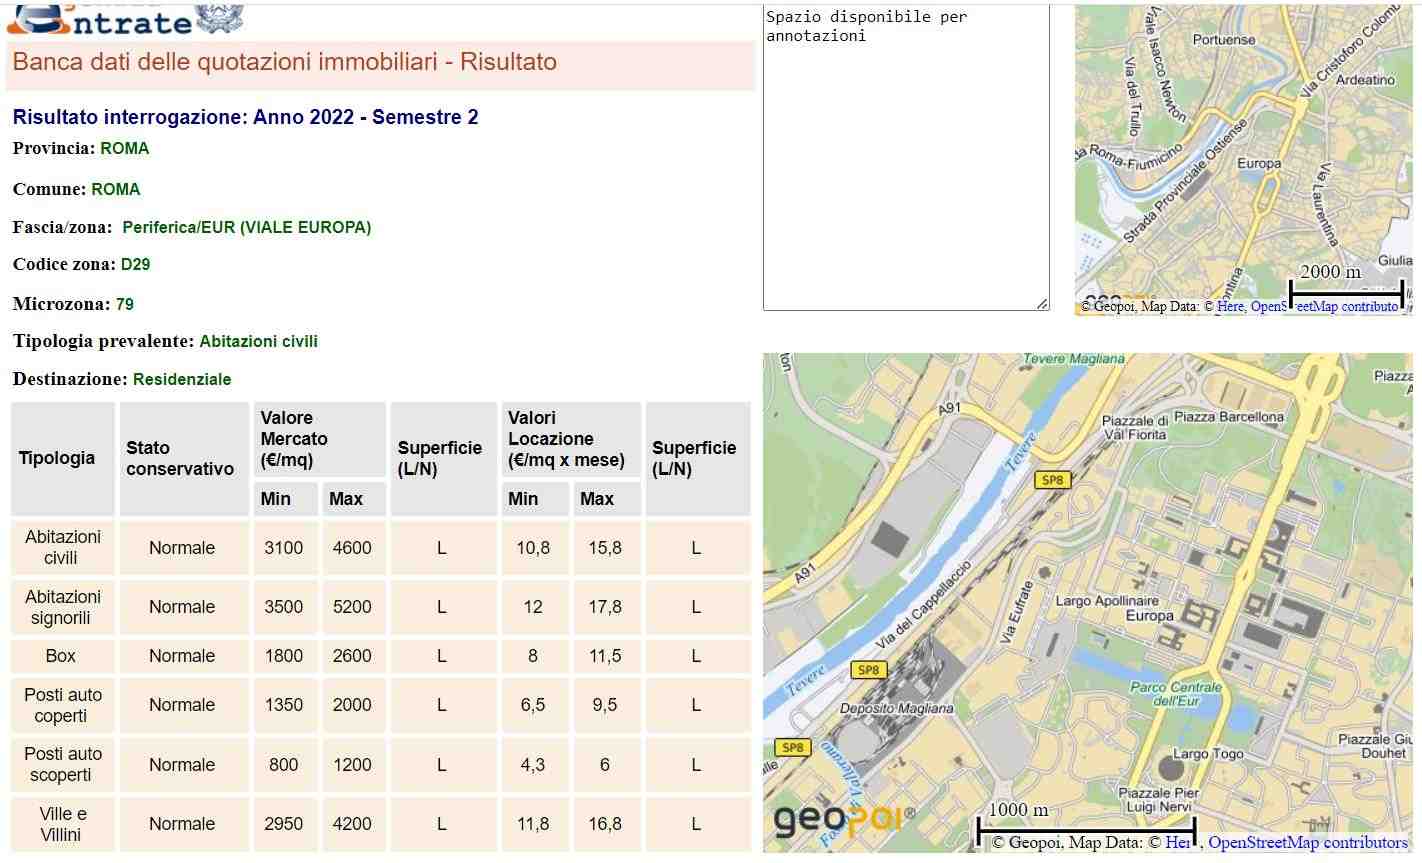Click the A91 road label near Piazzale di Val Fiorita
The image size is (1422, 863).
(x=949, y=408)
